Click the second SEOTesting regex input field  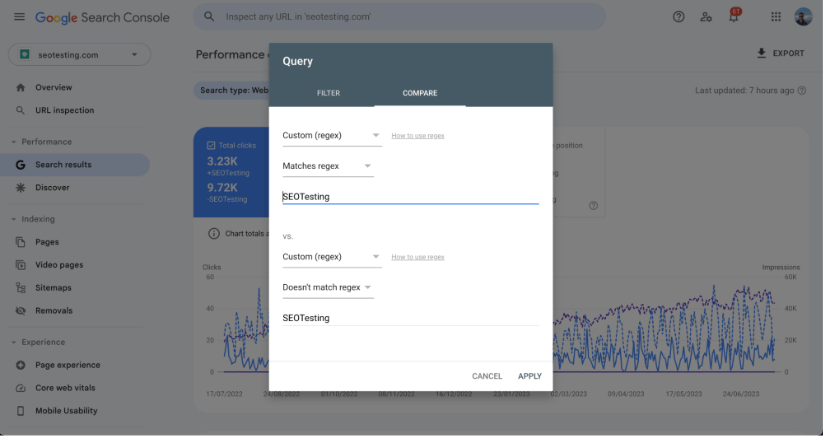410,318
